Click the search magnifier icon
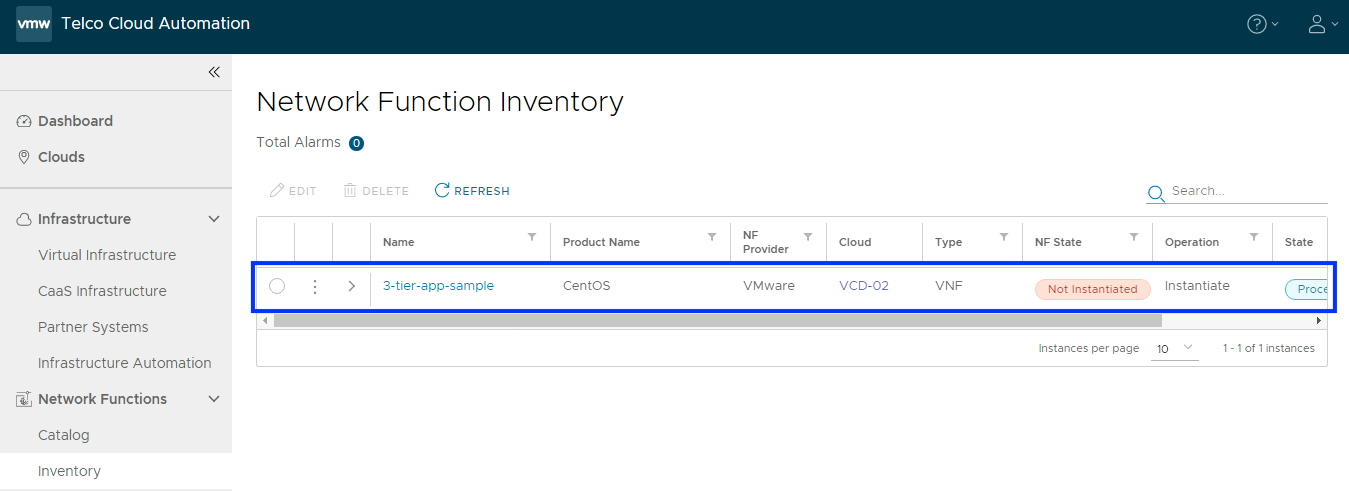The width and height of the screenshot is (1349, 491). pos(1156,193)
